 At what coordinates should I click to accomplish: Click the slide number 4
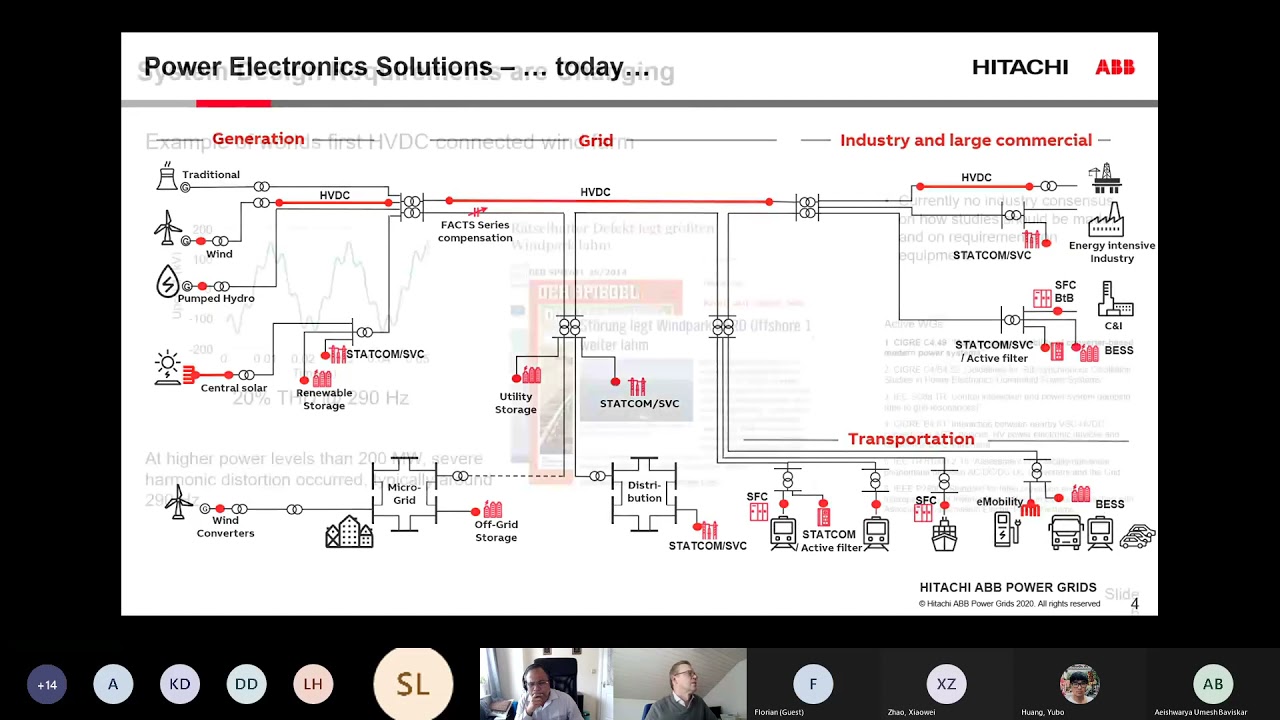[1134, 604]
